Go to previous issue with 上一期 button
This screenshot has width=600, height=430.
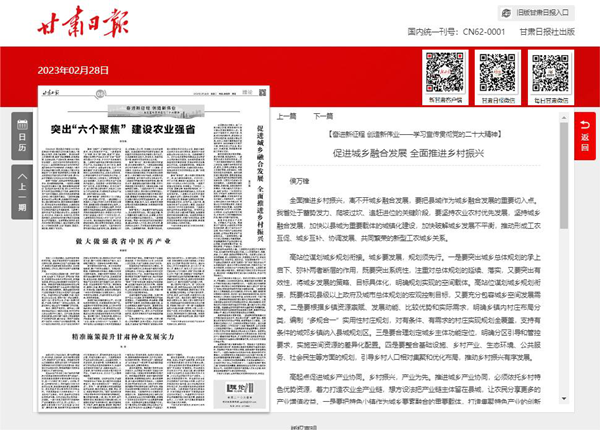(22, 192)
